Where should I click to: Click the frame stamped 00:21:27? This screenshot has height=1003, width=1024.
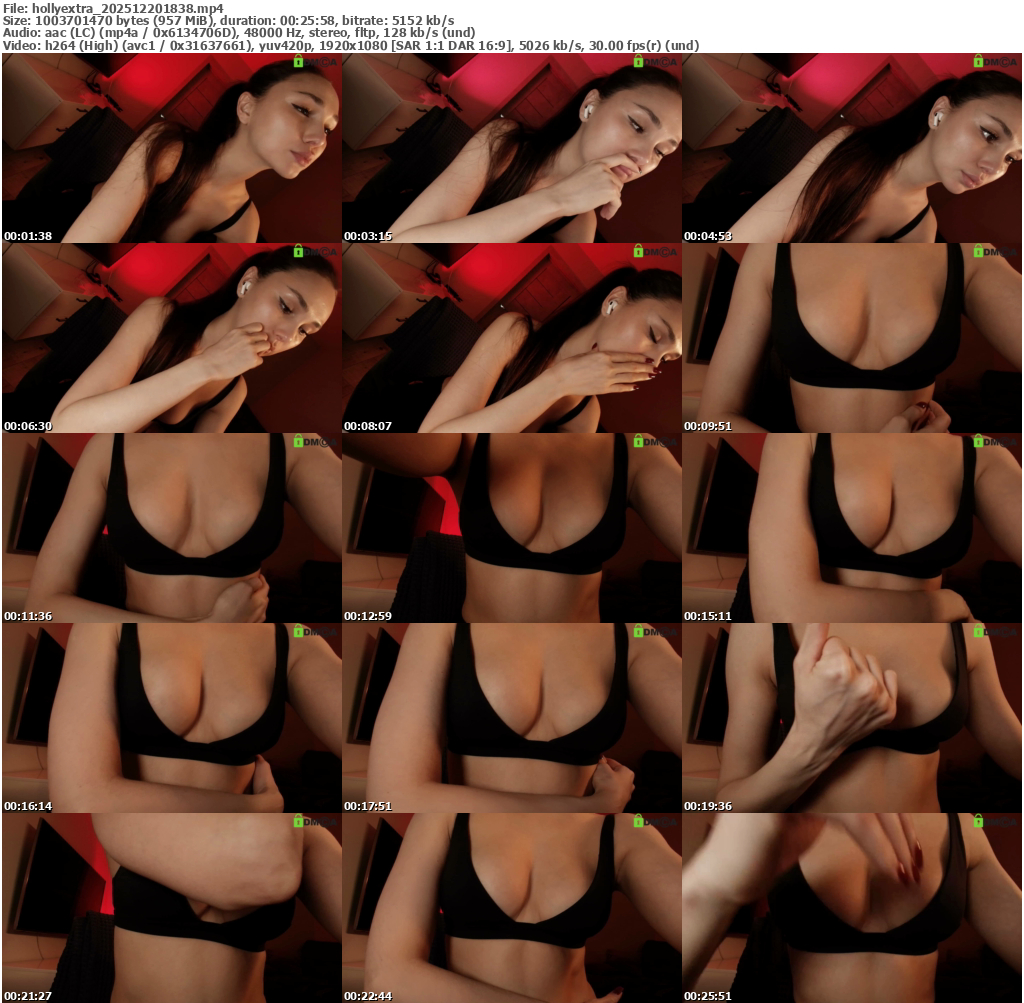pyautogui.click(x=172, y=908)
